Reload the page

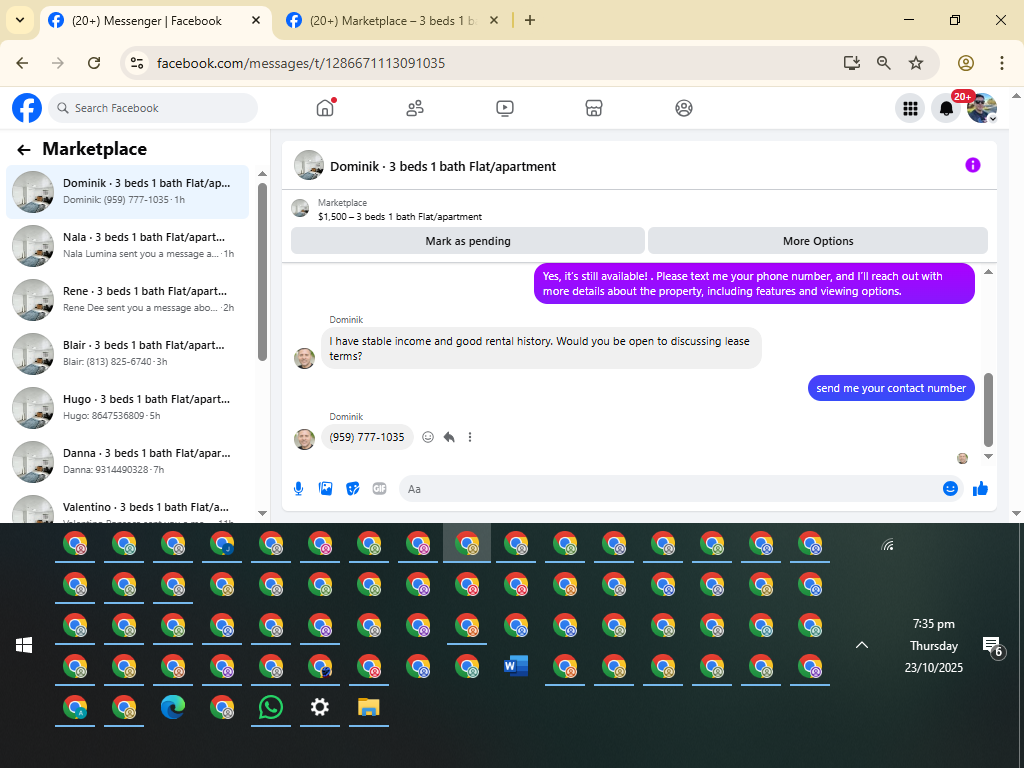pyautogui.click(x=94, y=63)
